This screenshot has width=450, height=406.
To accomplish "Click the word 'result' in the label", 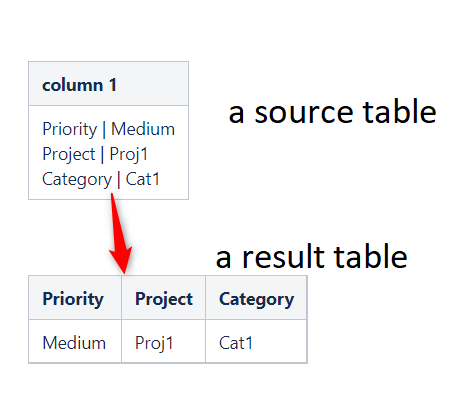I will 283,257.
